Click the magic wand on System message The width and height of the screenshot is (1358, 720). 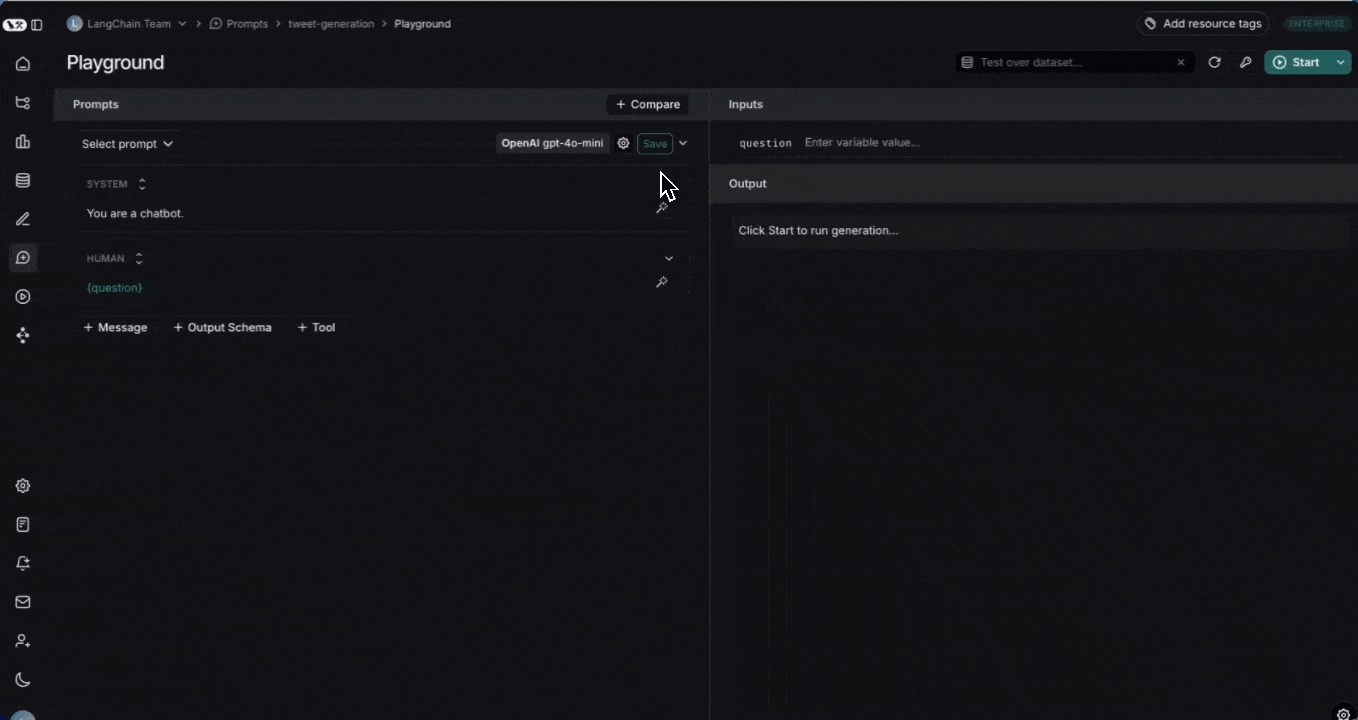coord(661,208)
